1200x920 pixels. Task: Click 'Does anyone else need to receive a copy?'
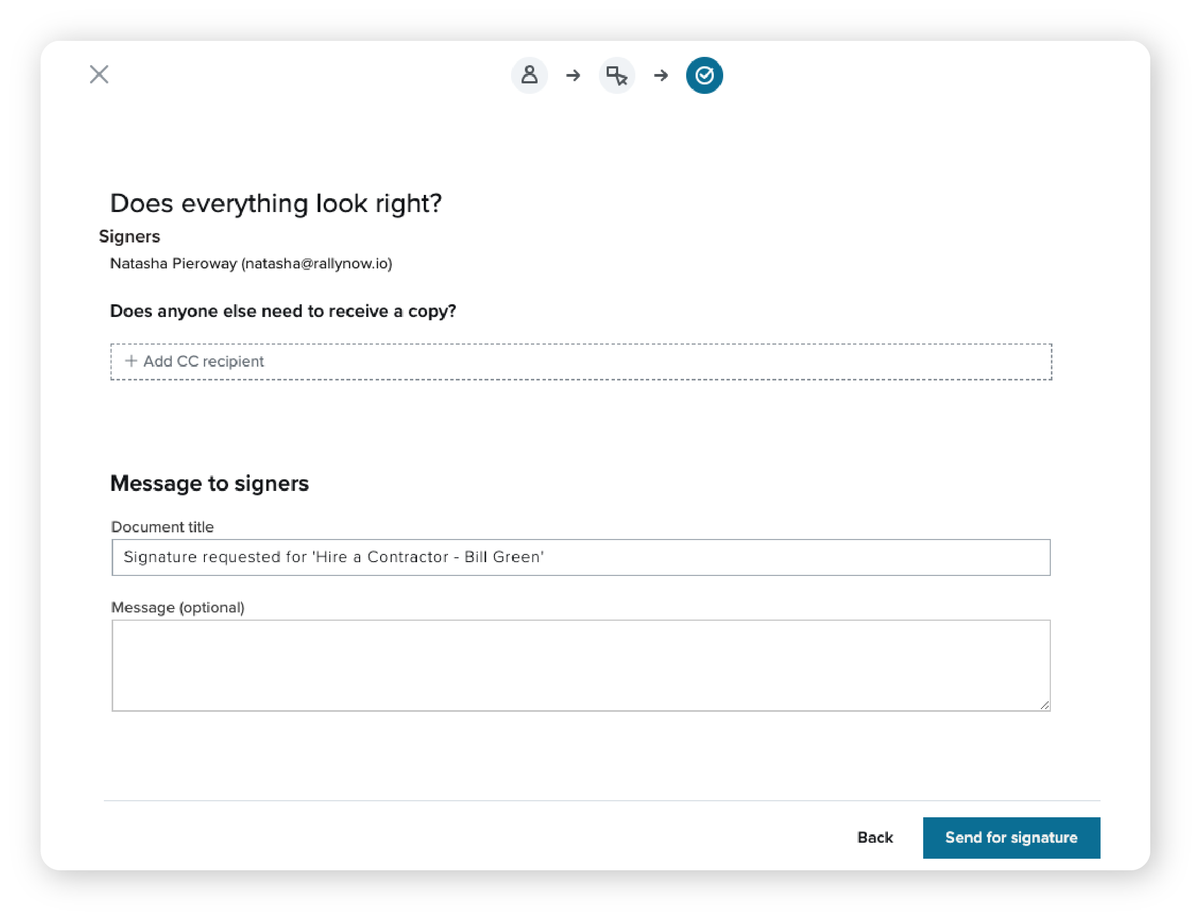point(283,311)
